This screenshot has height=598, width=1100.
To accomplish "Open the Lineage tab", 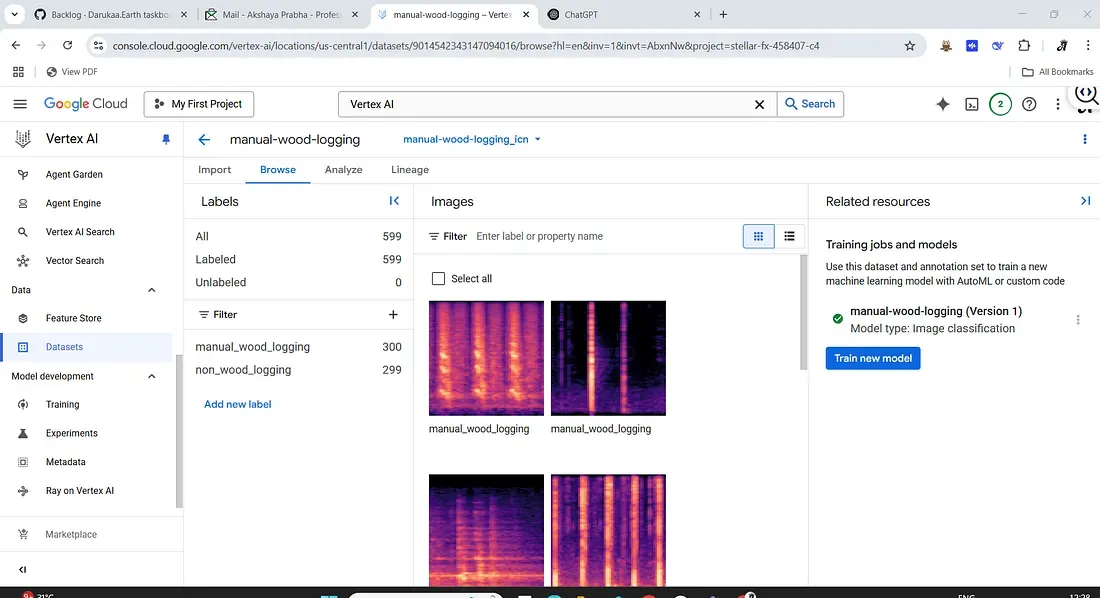I will [409, 170].
